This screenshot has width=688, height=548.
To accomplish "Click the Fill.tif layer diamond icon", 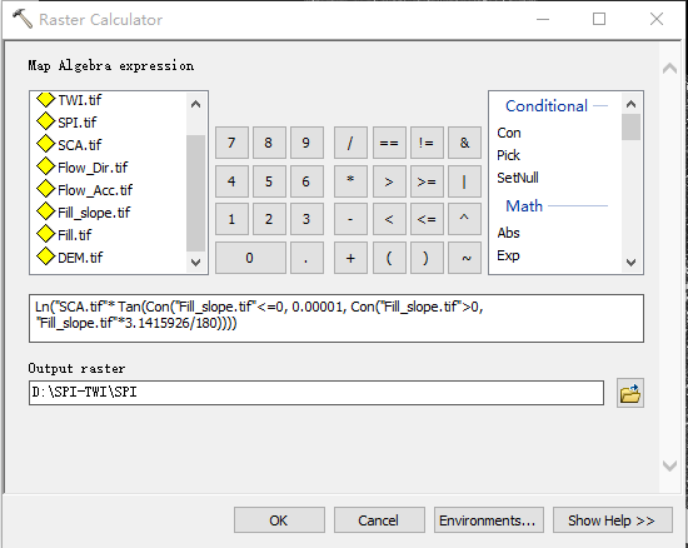I will [46, 234].
